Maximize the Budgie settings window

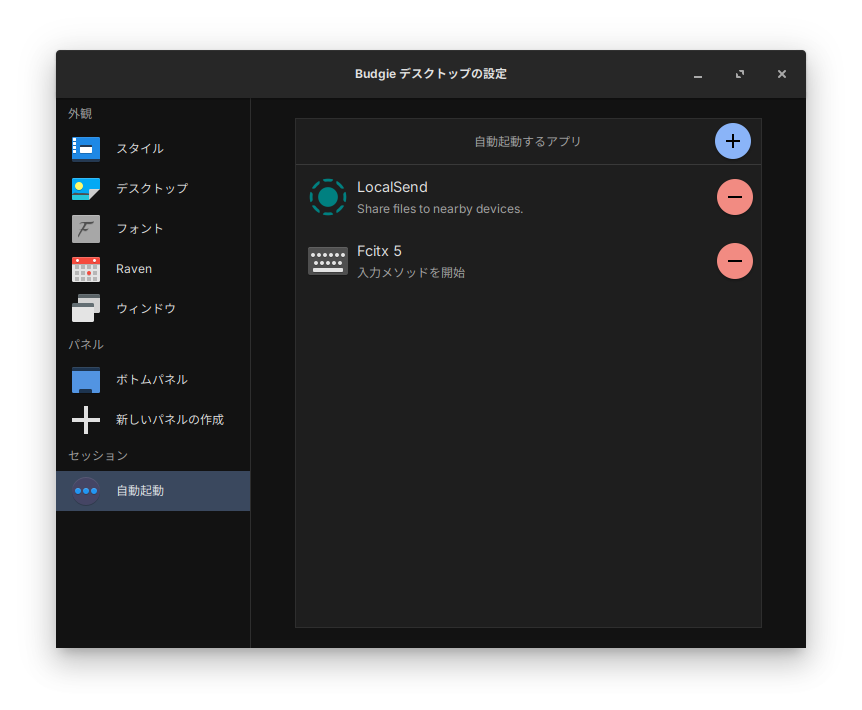pos(740,74)
